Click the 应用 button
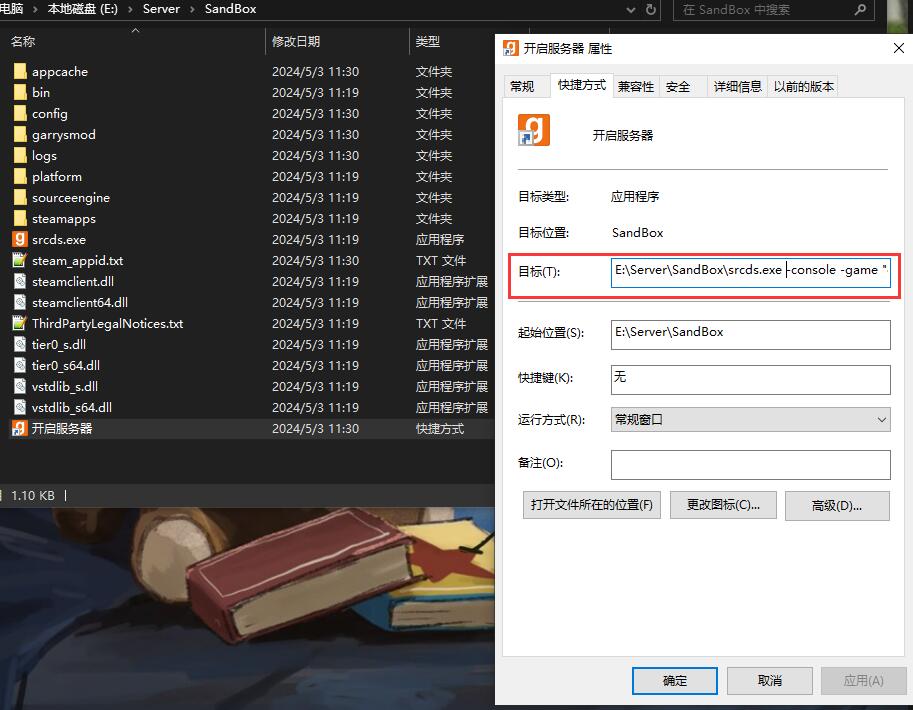The image size is (913, 710). (x=864, y=680)
